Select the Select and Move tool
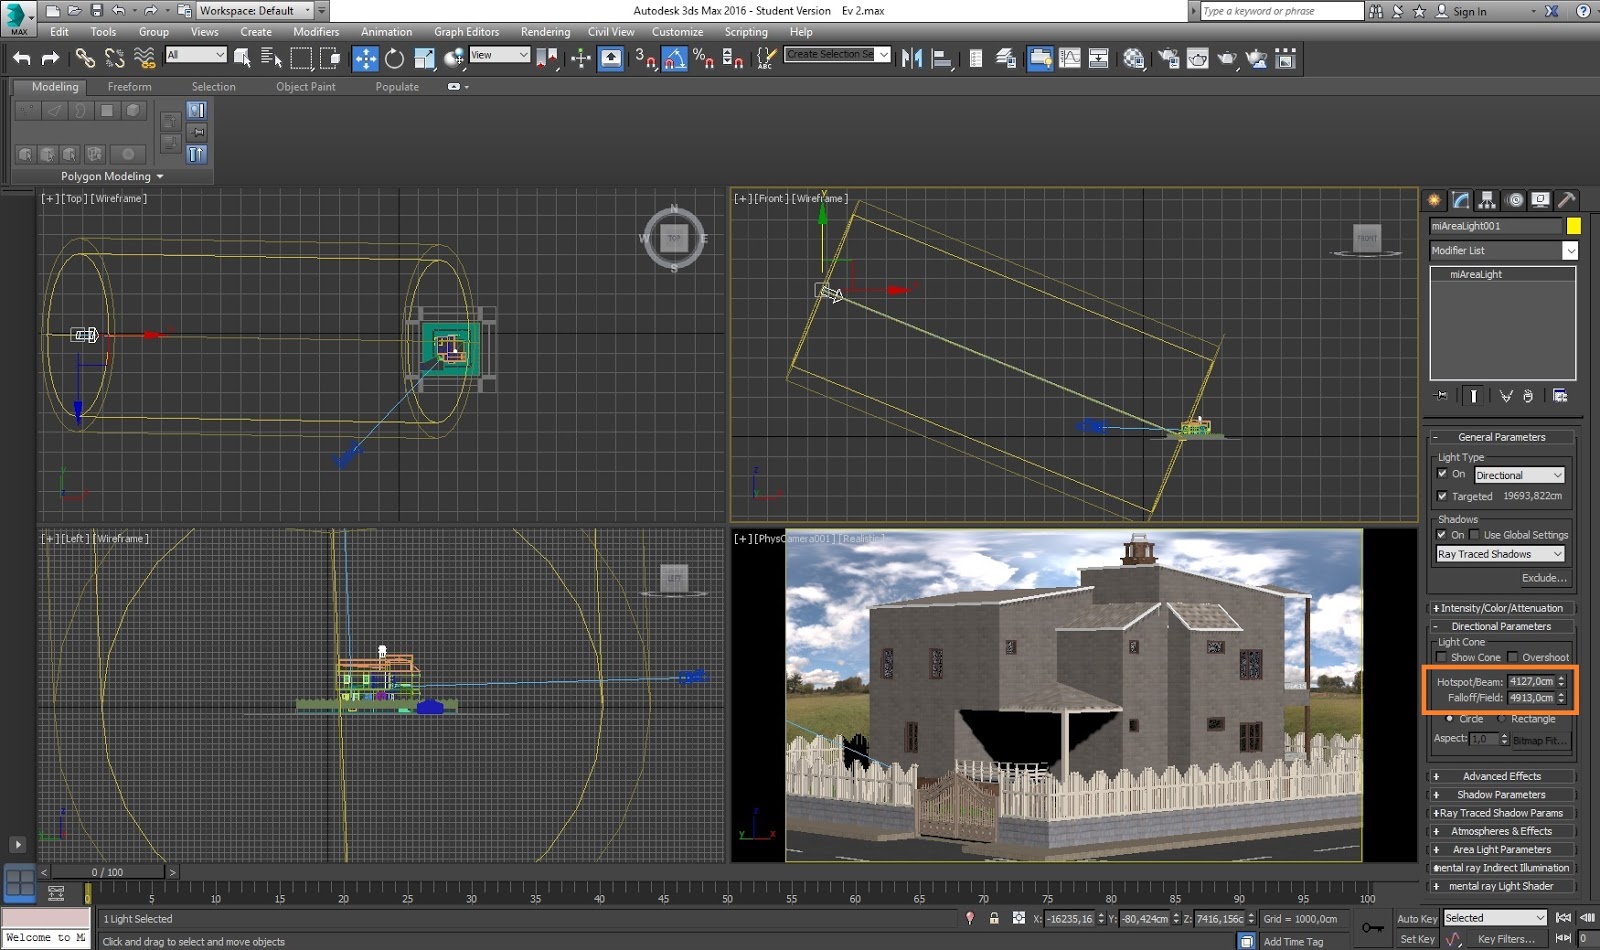1600x950 pixels. point(365,59)
